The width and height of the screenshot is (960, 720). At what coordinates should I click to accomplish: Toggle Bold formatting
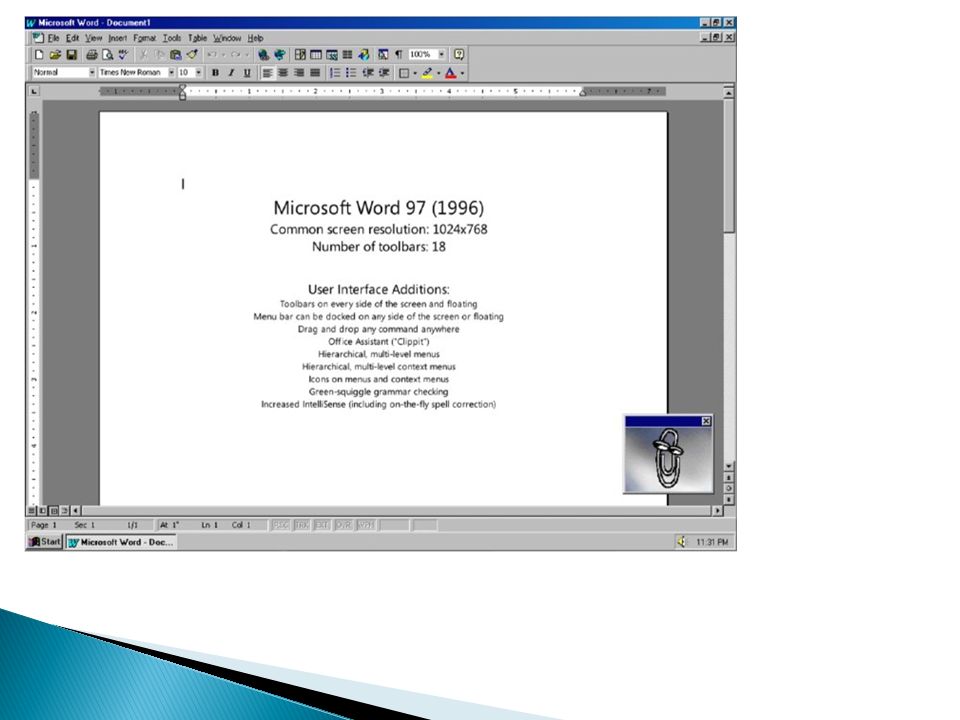[x=215, y=73]
